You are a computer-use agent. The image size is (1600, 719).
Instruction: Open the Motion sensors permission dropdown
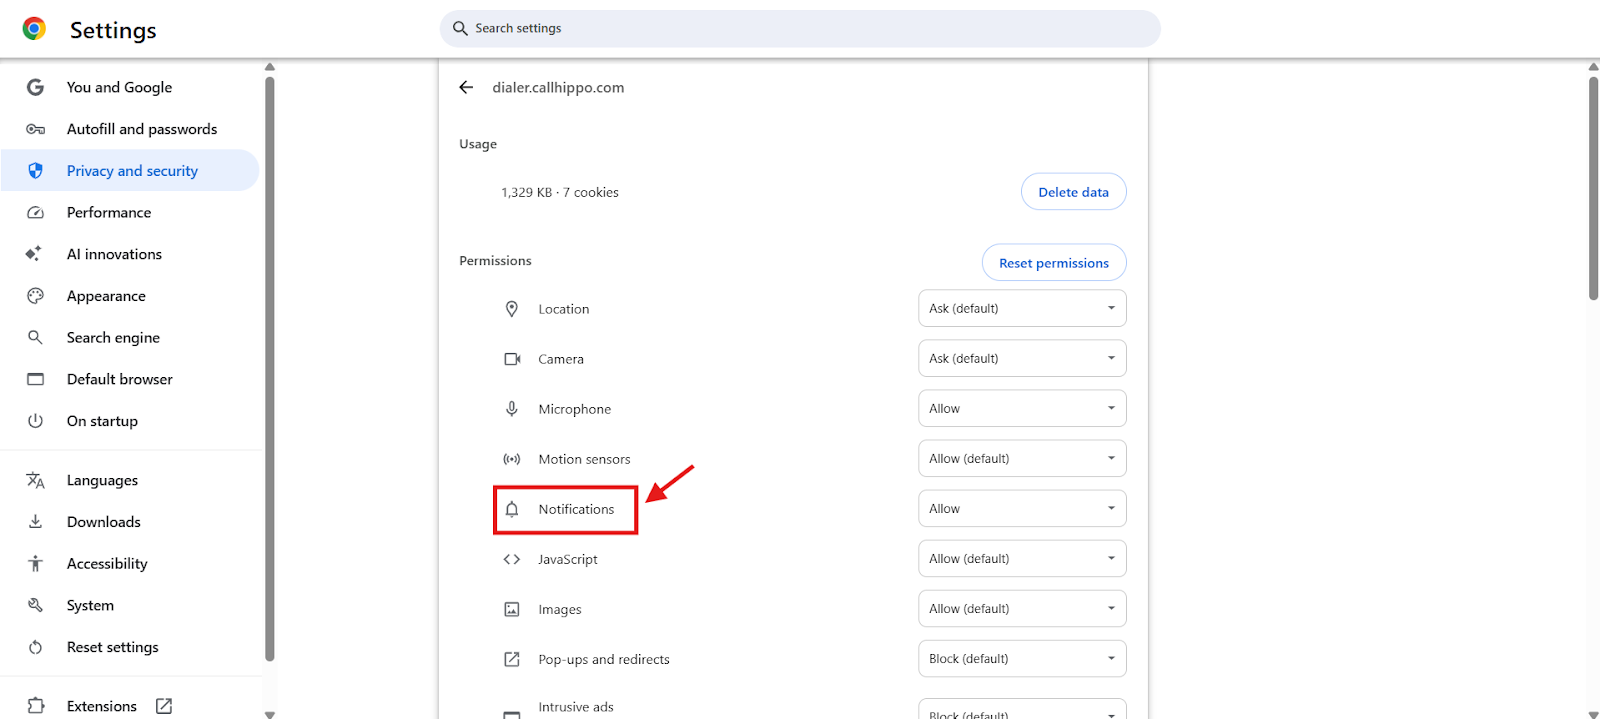click(x=1022, y=458)
